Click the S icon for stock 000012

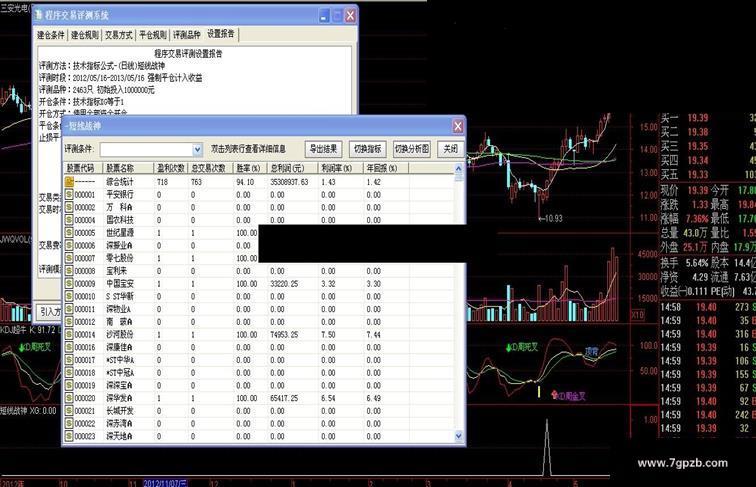pos(69,322)
